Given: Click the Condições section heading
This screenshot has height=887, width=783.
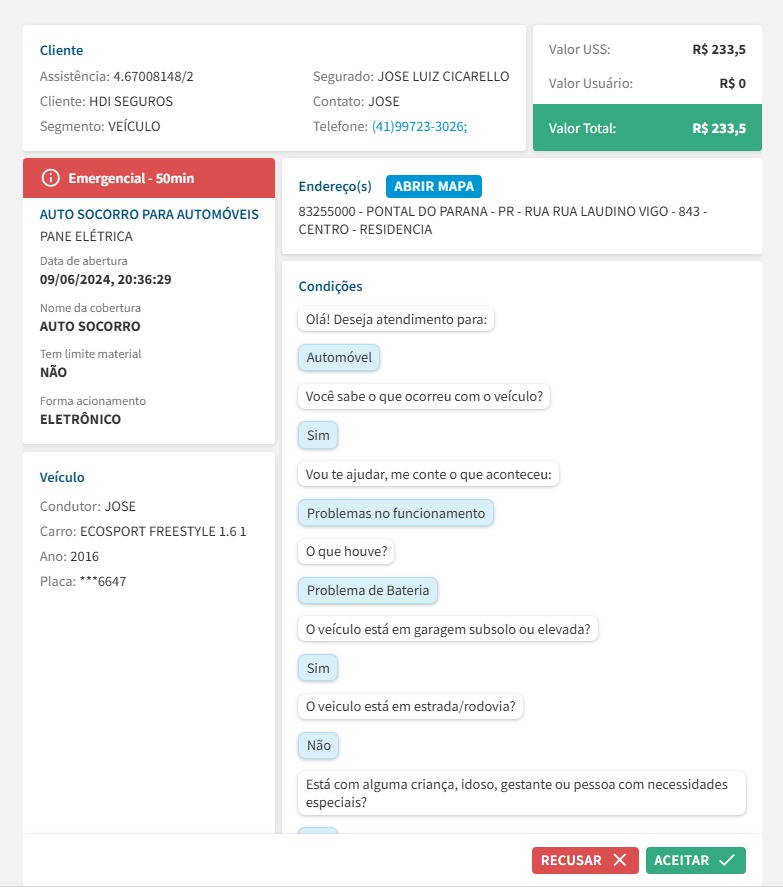Looking at the screenshot, I should click(x=330, y=286).
